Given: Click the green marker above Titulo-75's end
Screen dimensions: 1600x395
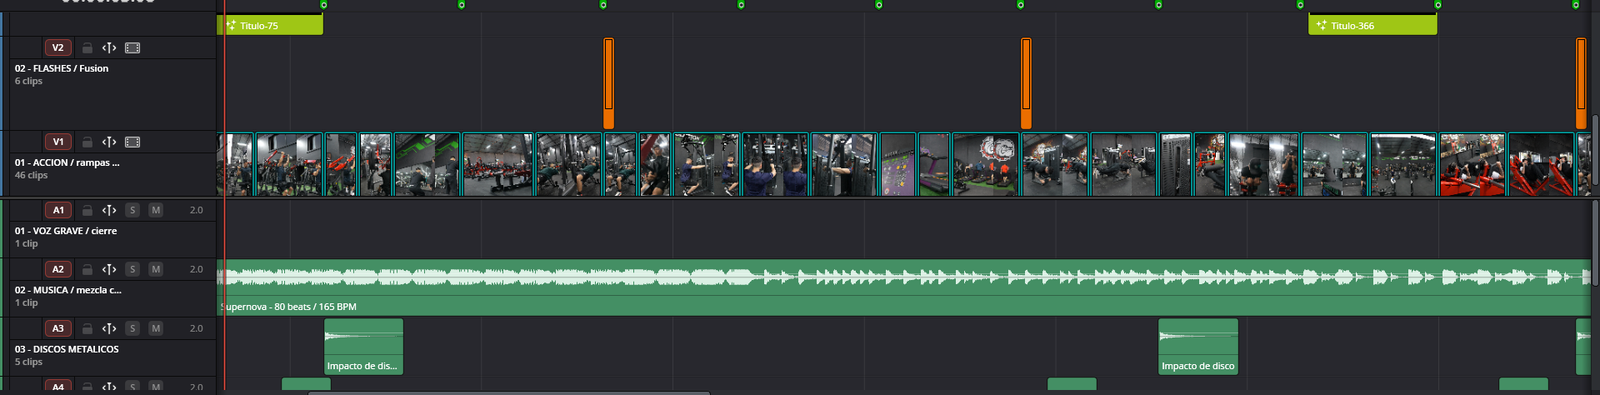Looking at the screenshot, I should 323,5.
